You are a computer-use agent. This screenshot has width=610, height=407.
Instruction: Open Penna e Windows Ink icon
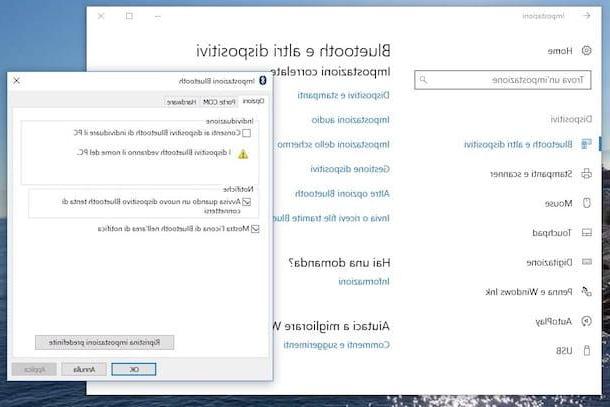pyautogui.click(x=586, y=291)
